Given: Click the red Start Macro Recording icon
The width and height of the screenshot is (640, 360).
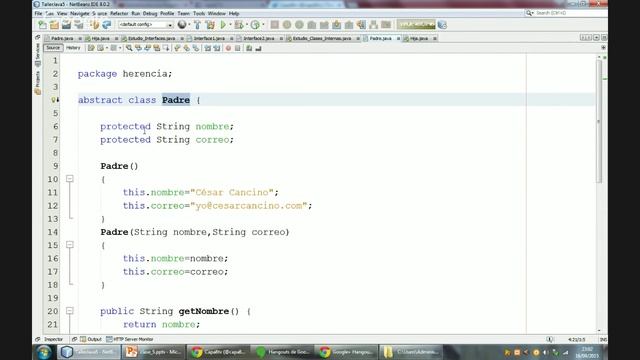Looking at the screenshot, I should click(x=228, y=48).
